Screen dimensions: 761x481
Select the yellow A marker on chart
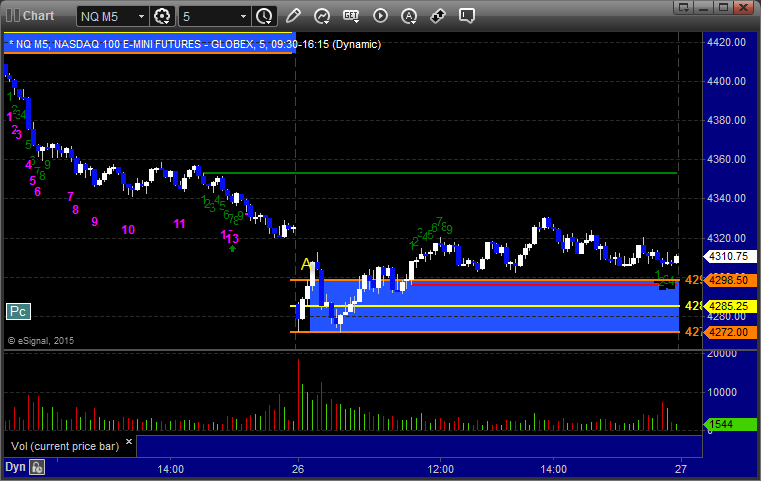[x=306, y=265]
